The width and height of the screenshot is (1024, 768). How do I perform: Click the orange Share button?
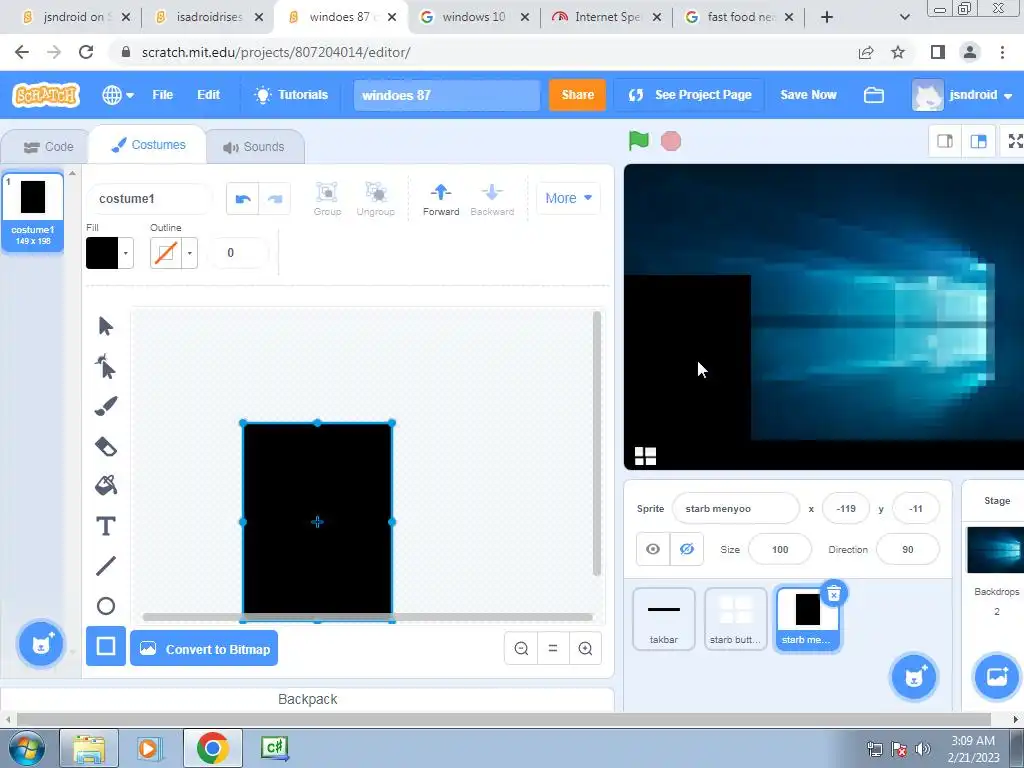tap(577, 95)
